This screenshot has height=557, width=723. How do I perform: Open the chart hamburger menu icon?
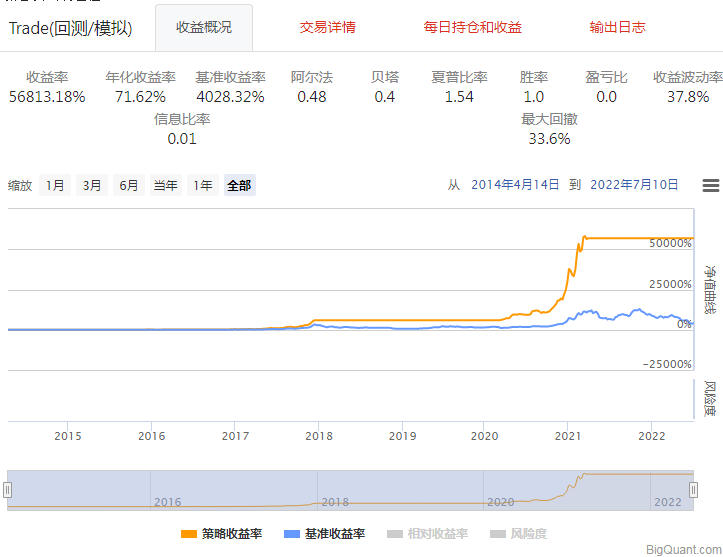tap(711, 185)
